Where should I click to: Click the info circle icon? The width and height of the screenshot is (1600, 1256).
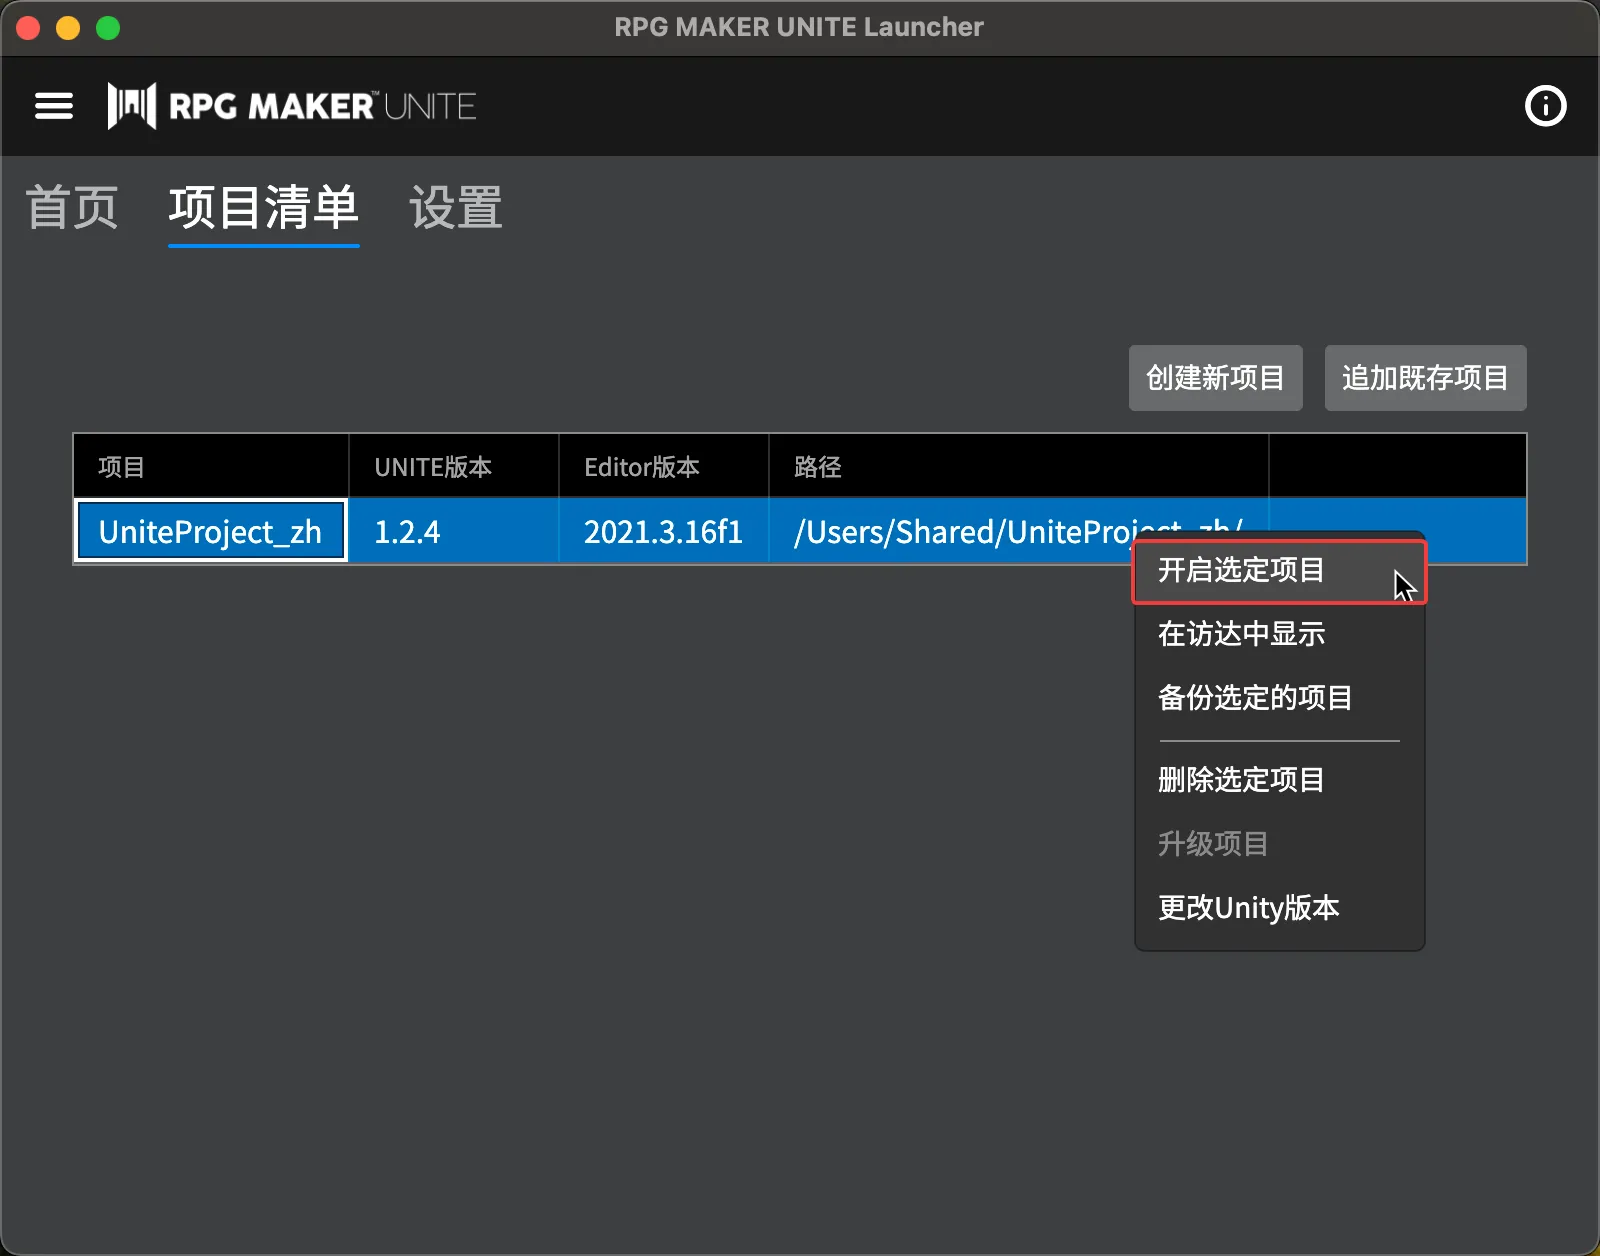[1545, 106]
